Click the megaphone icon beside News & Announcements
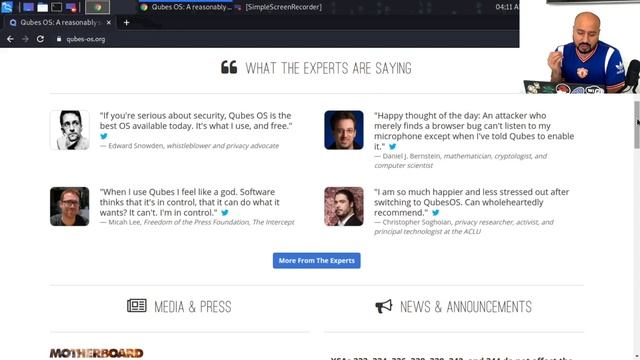Screen dimensions: 640x360 tap(384, 306)
